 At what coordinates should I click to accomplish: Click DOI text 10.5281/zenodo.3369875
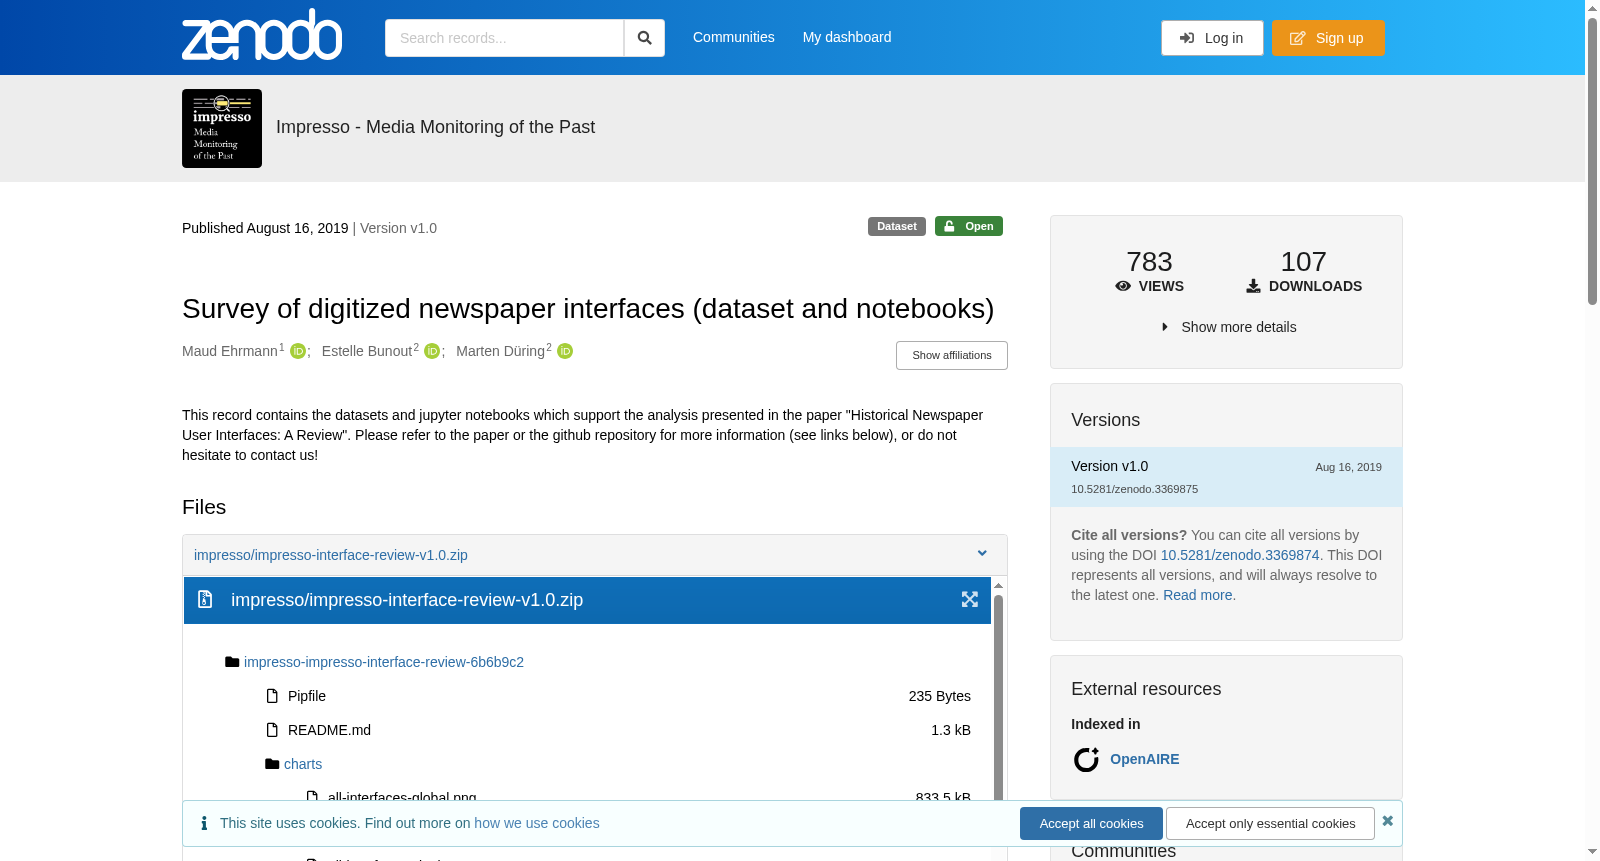(x=1134, y=489)
